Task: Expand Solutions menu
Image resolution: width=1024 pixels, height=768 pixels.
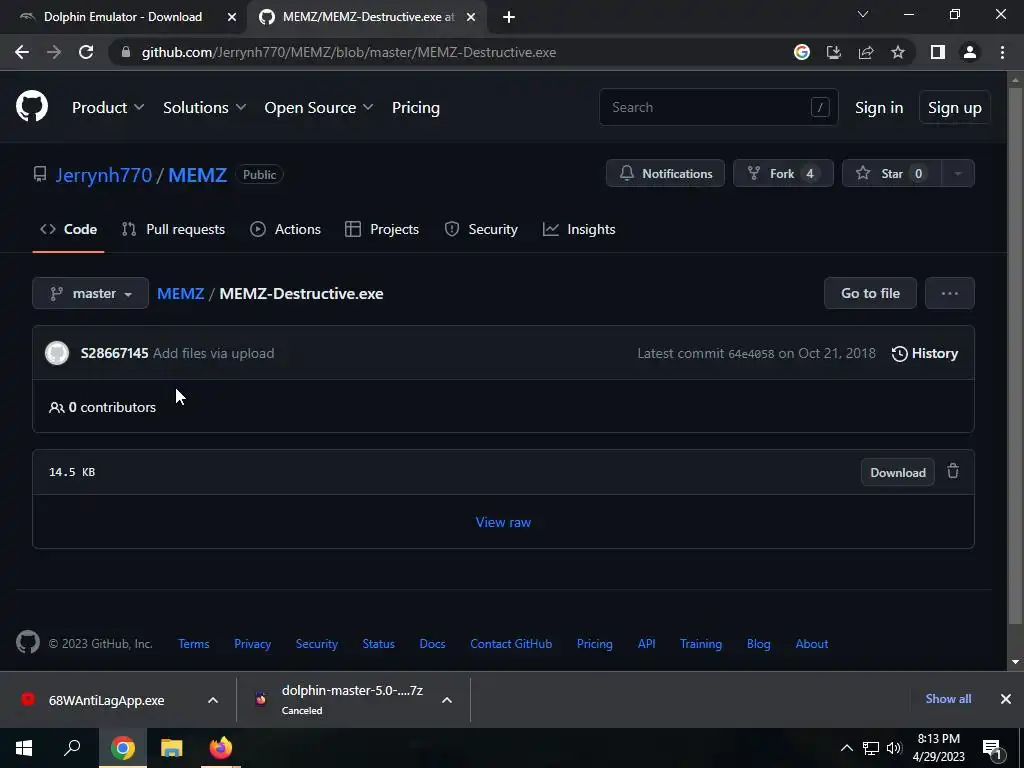Action: pyautogui.click(x=204, y=108)
